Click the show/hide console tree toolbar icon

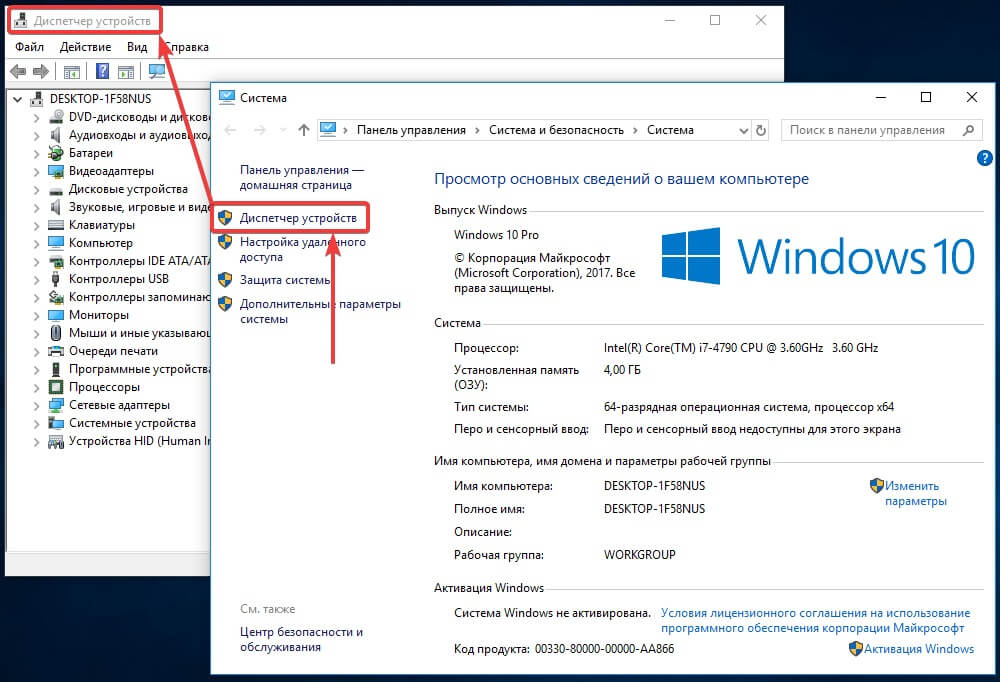point(71,71)
